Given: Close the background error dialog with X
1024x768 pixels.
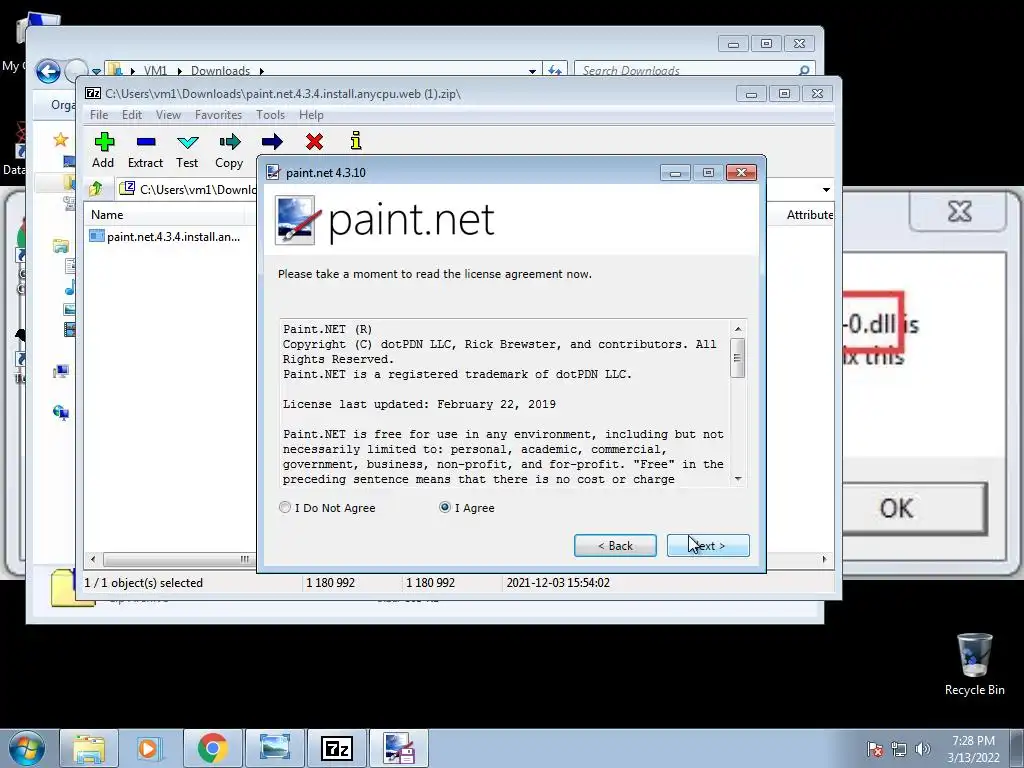Looking at the screenshot, I should 958,211.
